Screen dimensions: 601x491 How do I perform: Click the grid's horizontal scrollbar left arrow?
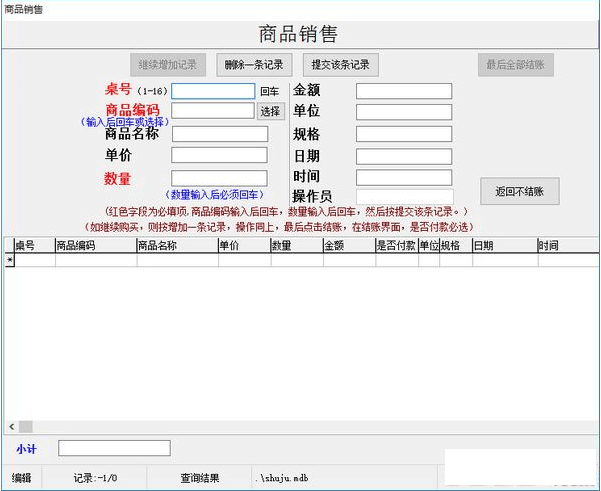[11, 426]
